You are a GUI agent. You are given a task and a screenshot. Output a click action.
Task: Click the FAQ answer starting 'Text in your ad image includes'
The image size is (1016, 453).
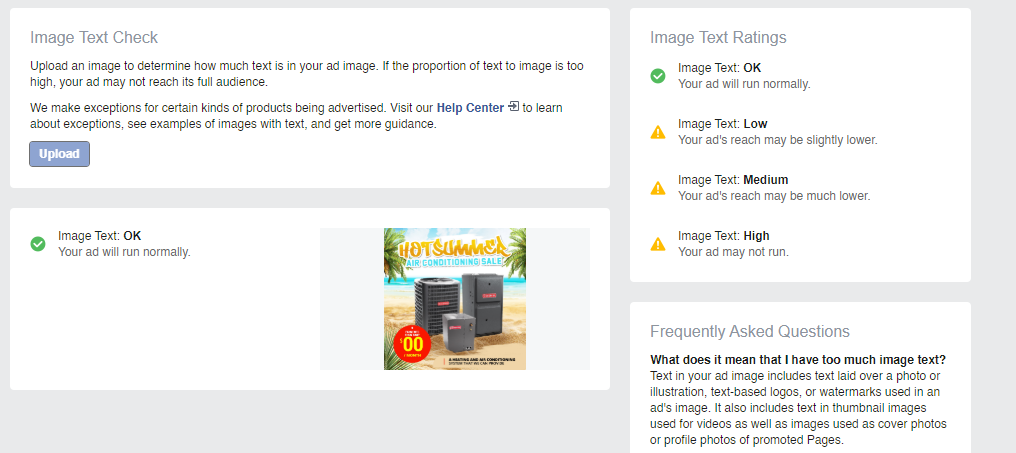pos(799,408)
